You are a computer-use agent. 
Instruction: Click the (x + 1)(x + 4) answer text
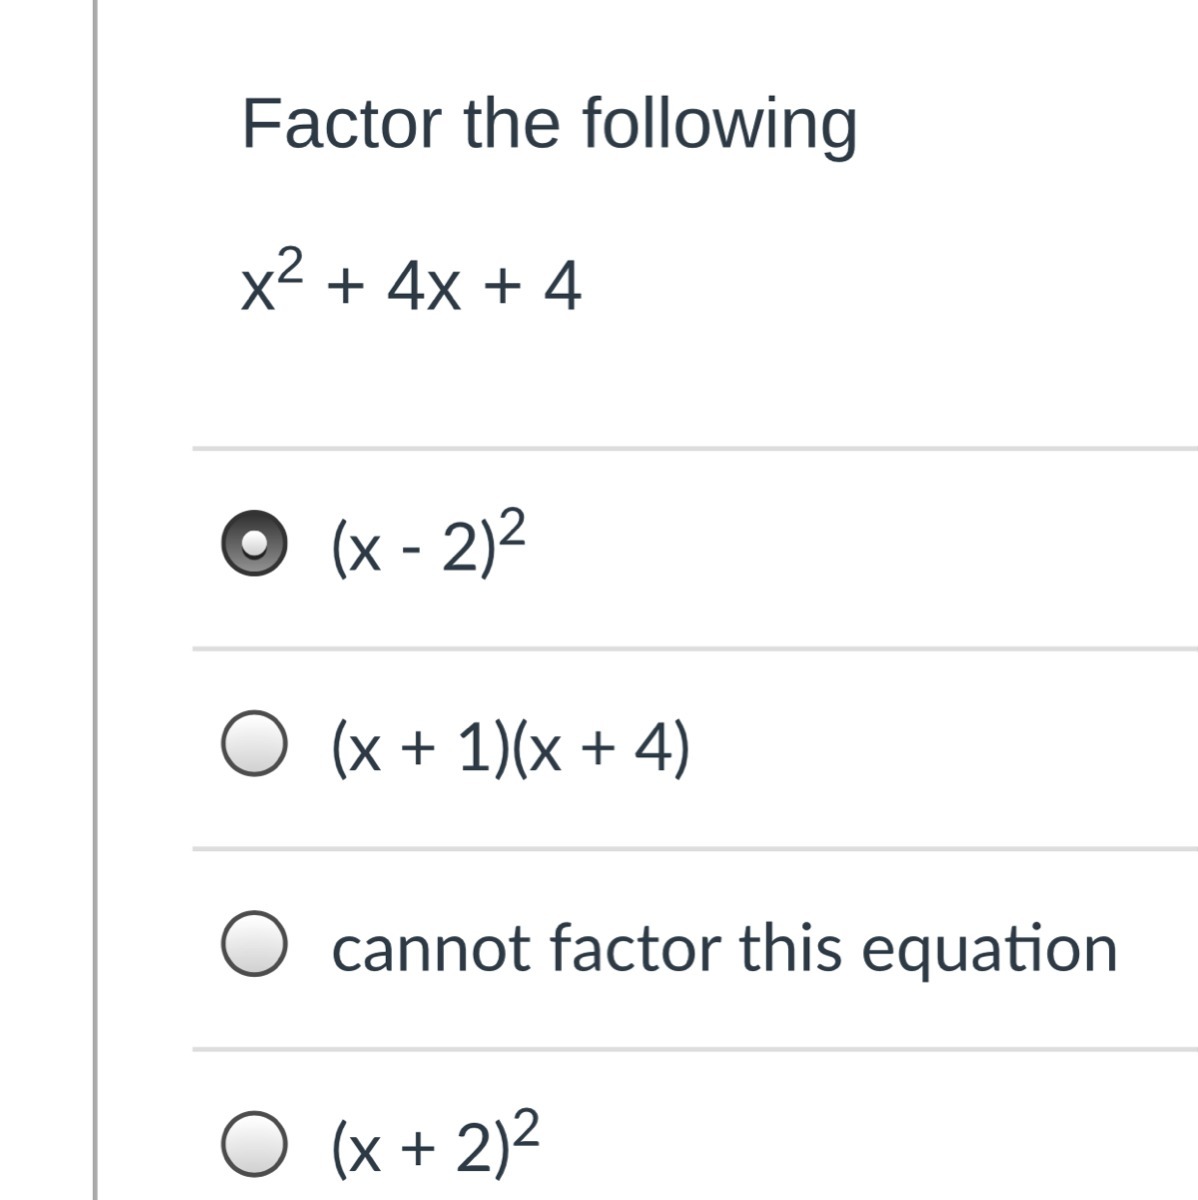coord(510,748)
